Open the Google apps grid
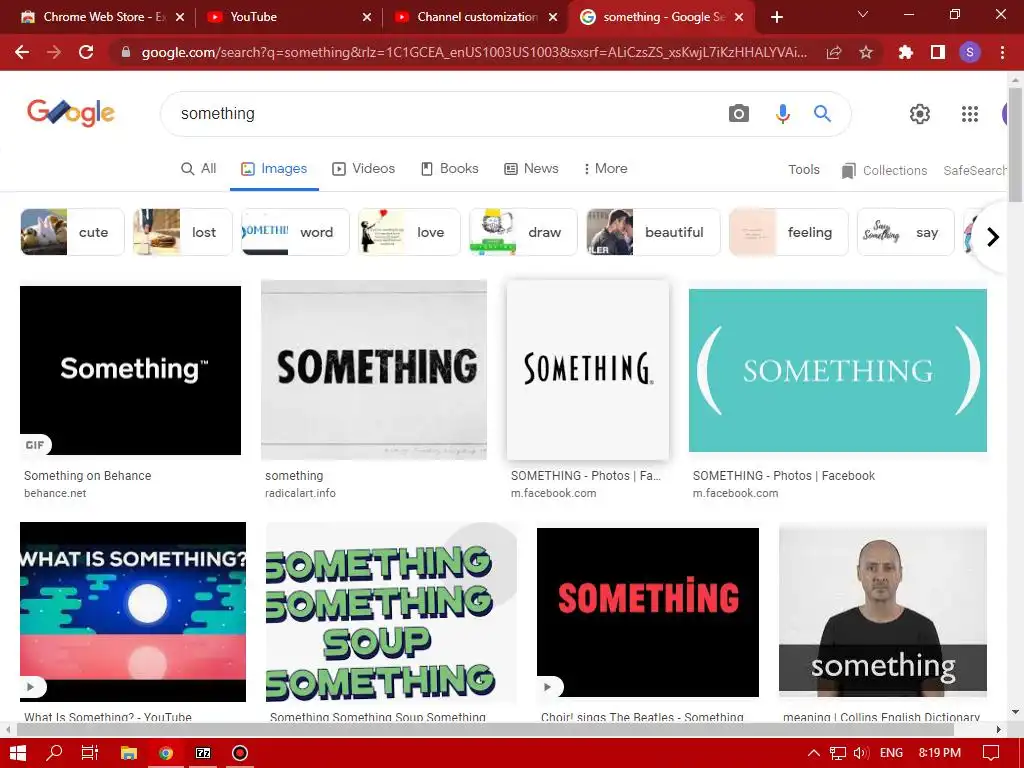Screen dimensions: 1024x768 pyautogui.click(x=970, y=114)
